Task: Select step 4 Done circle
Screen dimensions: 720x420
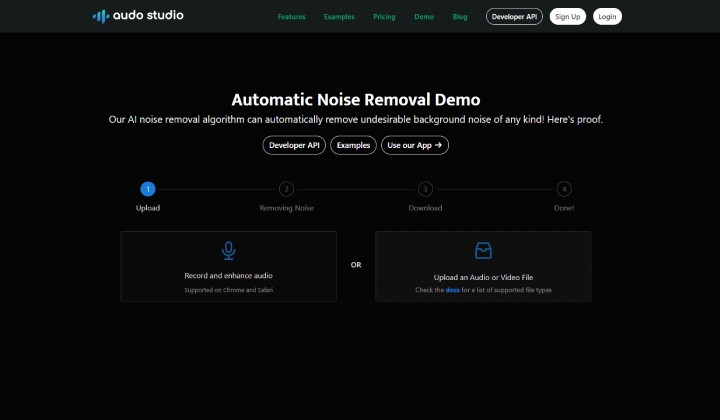Action: (564, 189)
